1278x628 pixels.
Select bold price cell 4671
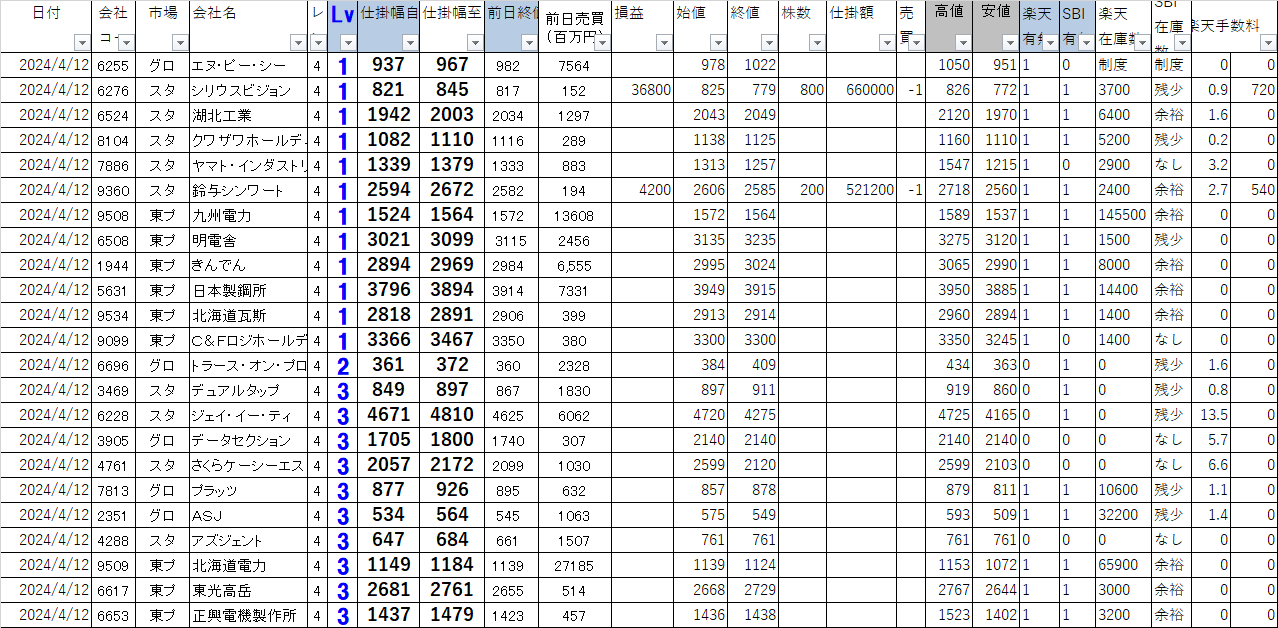(389, 415)
